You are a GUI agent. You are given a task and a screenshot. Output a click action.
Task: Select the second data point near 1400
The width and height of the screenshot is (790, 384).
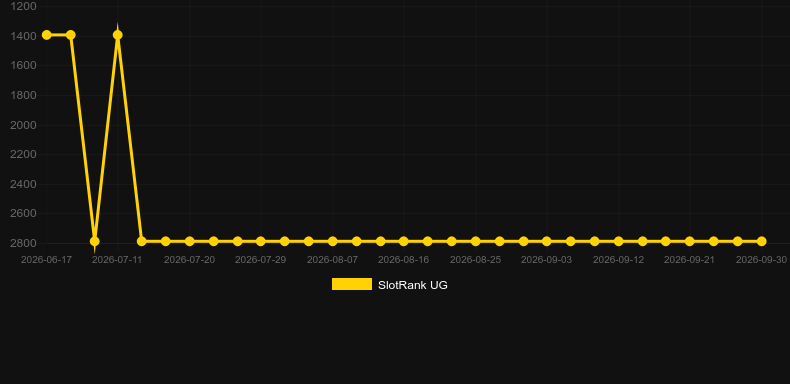71,35
